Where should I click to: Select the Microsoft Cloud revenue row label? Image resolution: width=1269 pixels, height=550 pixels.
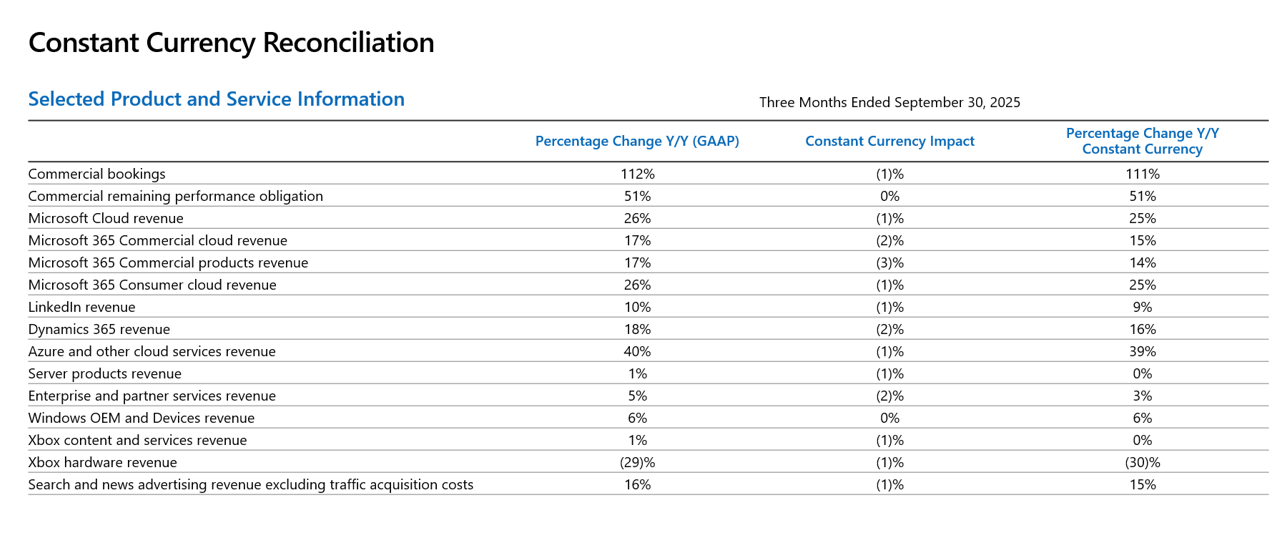point(106,218)
